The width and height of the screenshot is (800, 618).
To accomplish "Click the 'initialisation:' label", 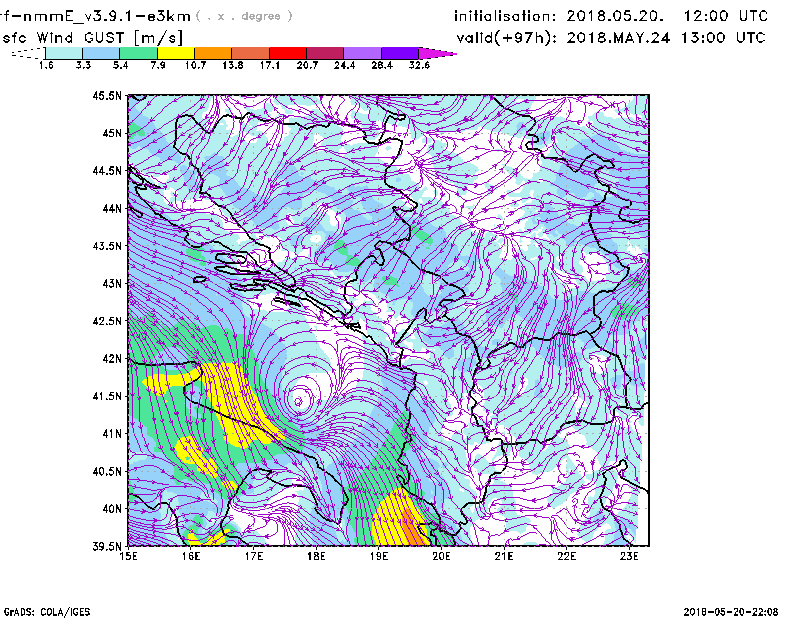I will (505, 16).
